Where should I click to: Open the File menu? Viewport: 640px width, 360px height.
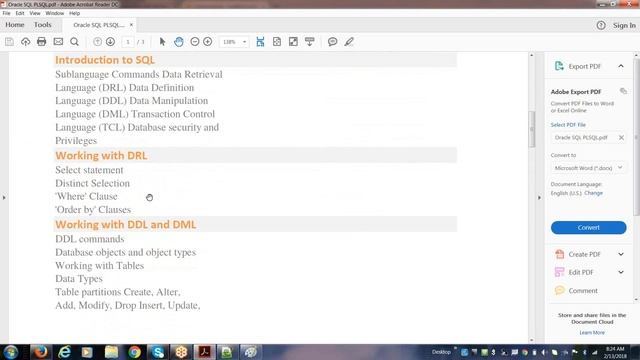(x=7, y=13)
